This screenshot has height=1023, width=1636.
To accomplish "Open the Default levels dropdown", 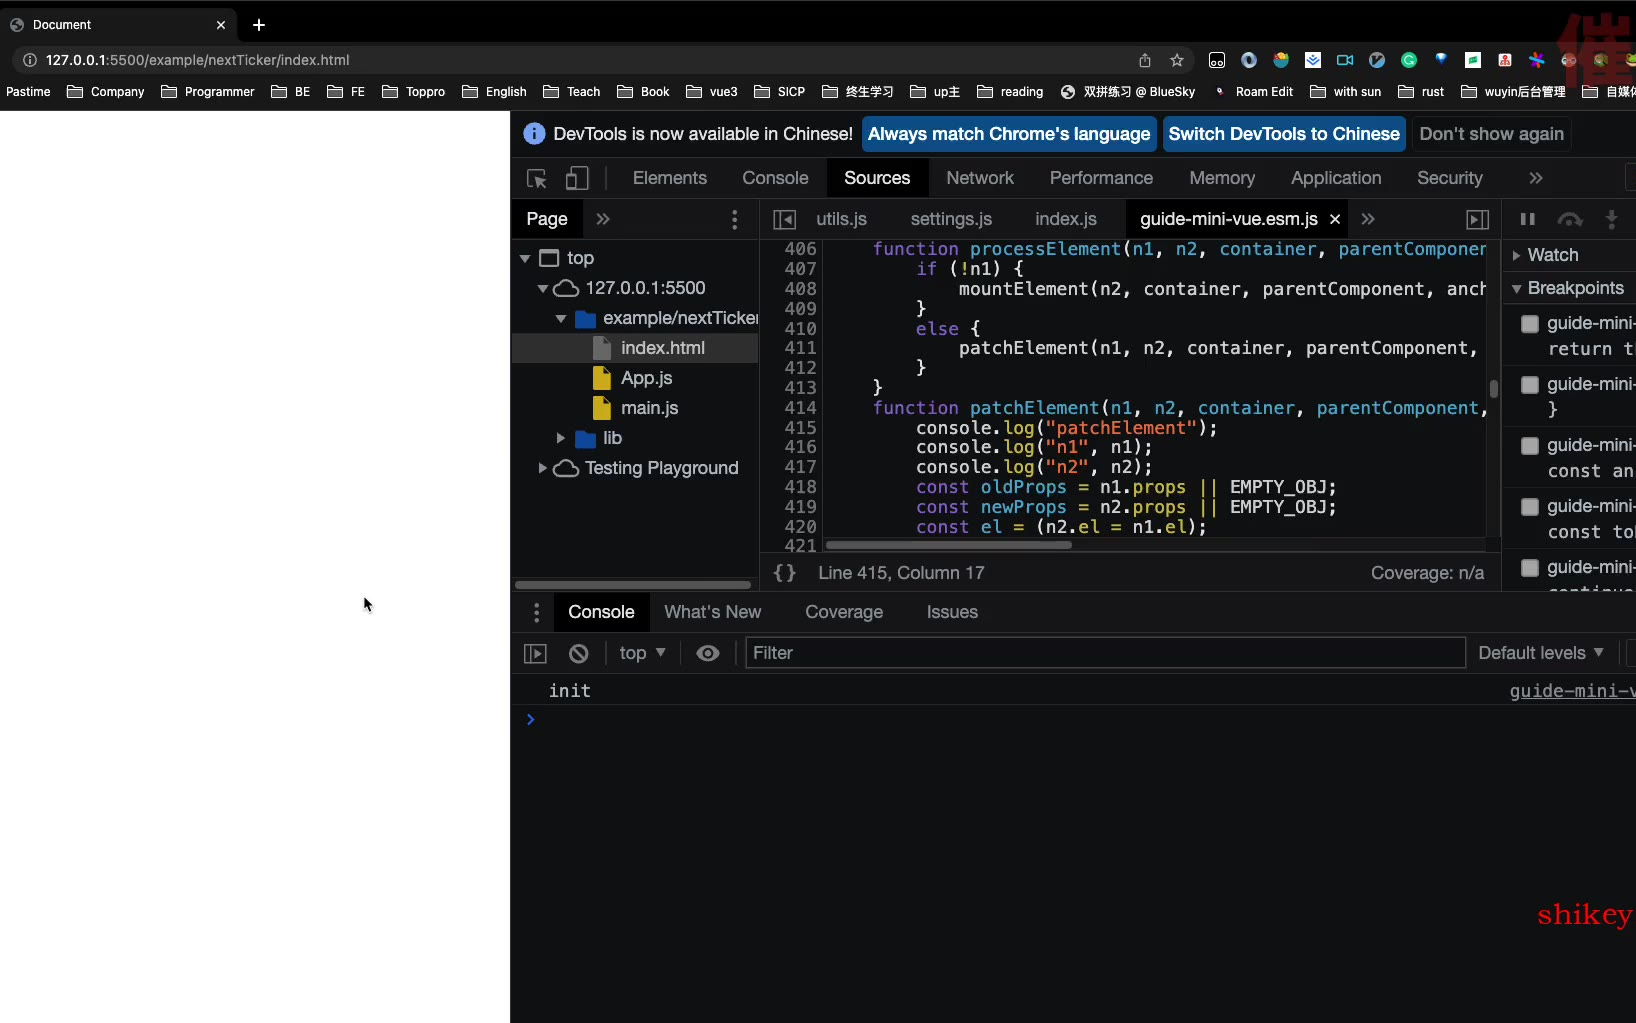I will tap(1540, 653).
